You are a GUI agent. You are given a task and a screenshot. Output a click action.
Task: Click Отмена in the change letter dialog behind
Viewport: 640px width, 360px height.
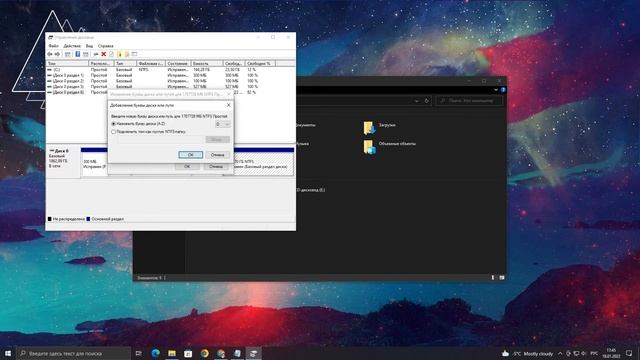point(216,167)
